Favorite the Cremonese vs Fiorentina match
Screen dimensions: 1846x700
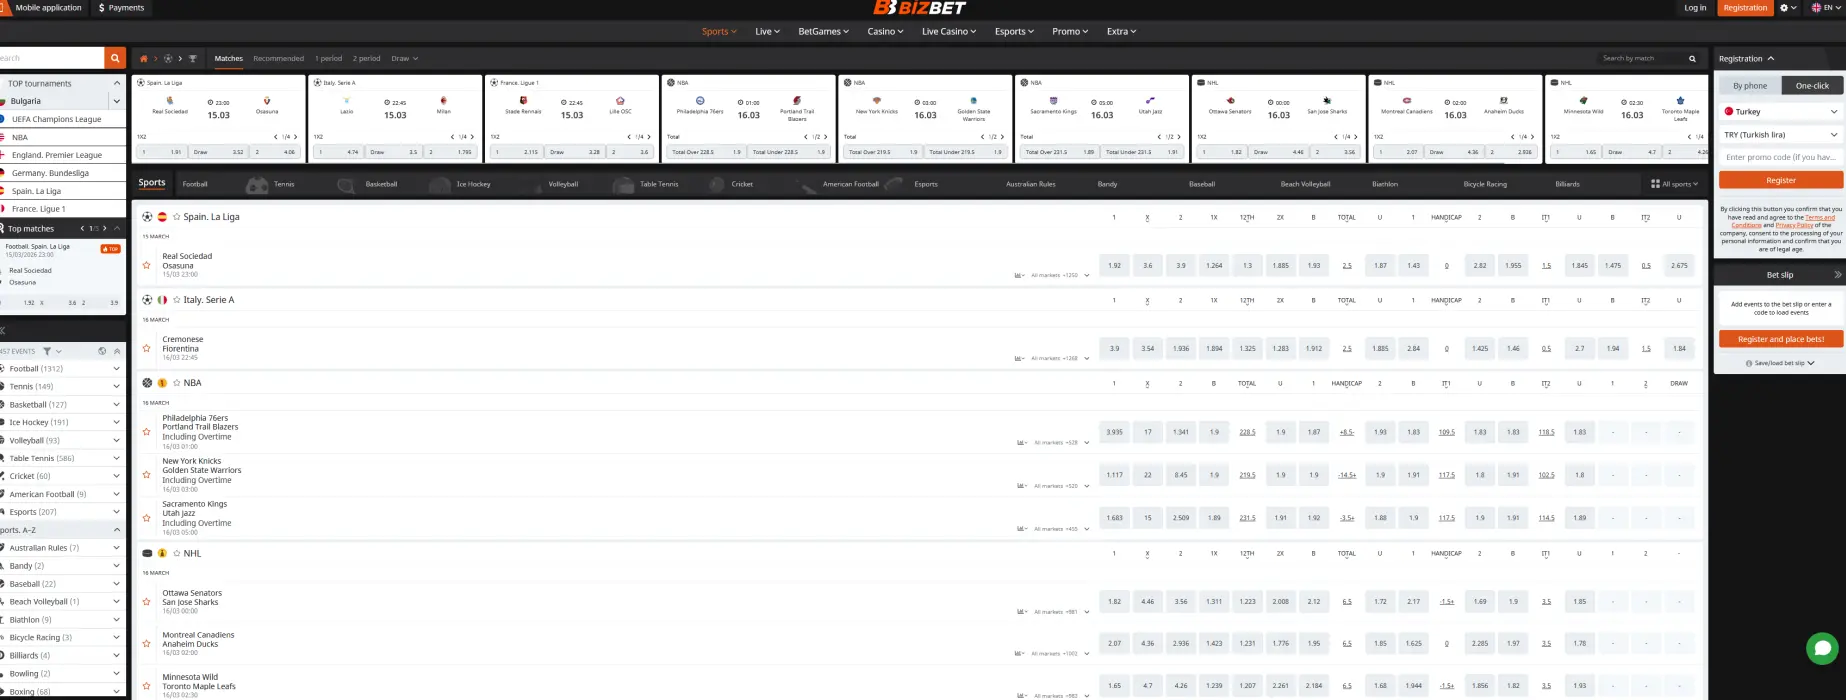click(147, 348)
